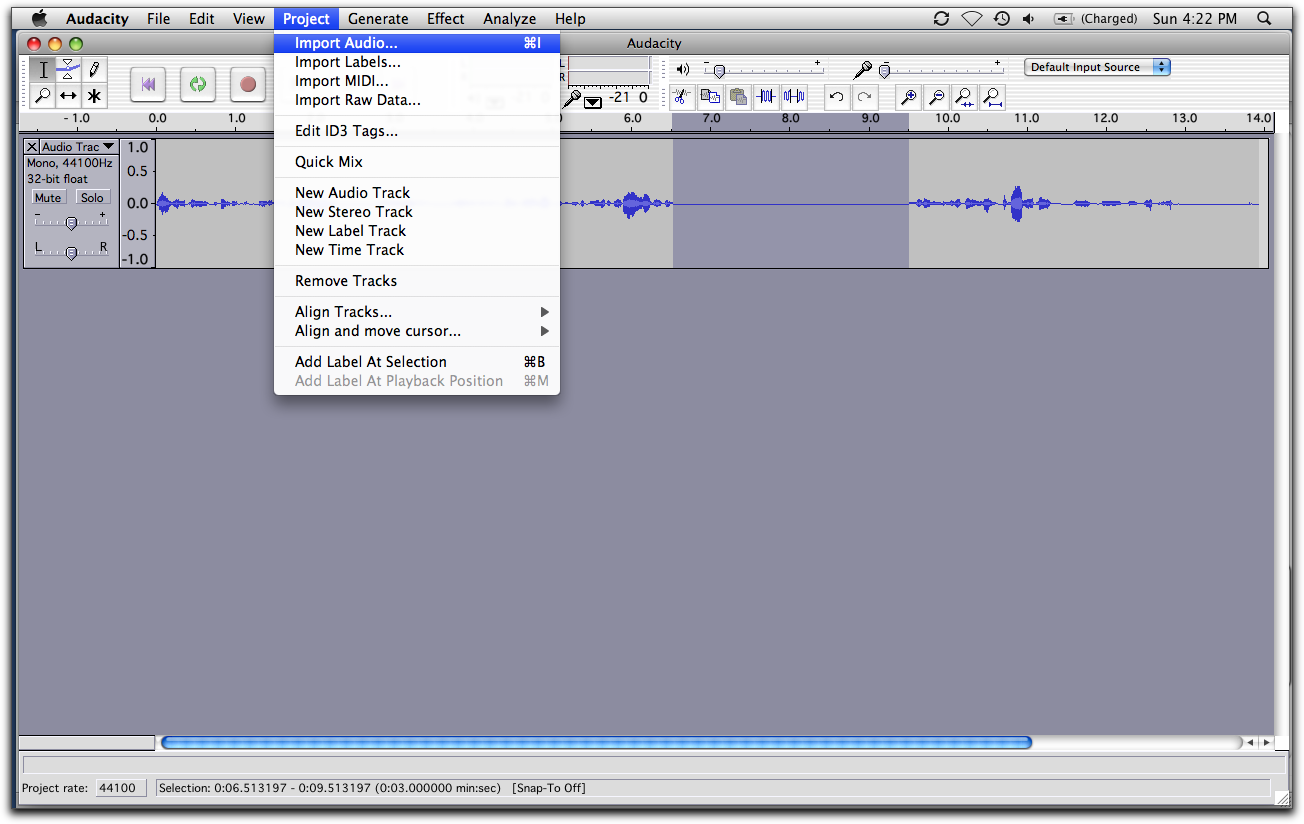The image size is (1304, 824).
Task: Choose New Audio Track menu item
Action: (417, 193)
